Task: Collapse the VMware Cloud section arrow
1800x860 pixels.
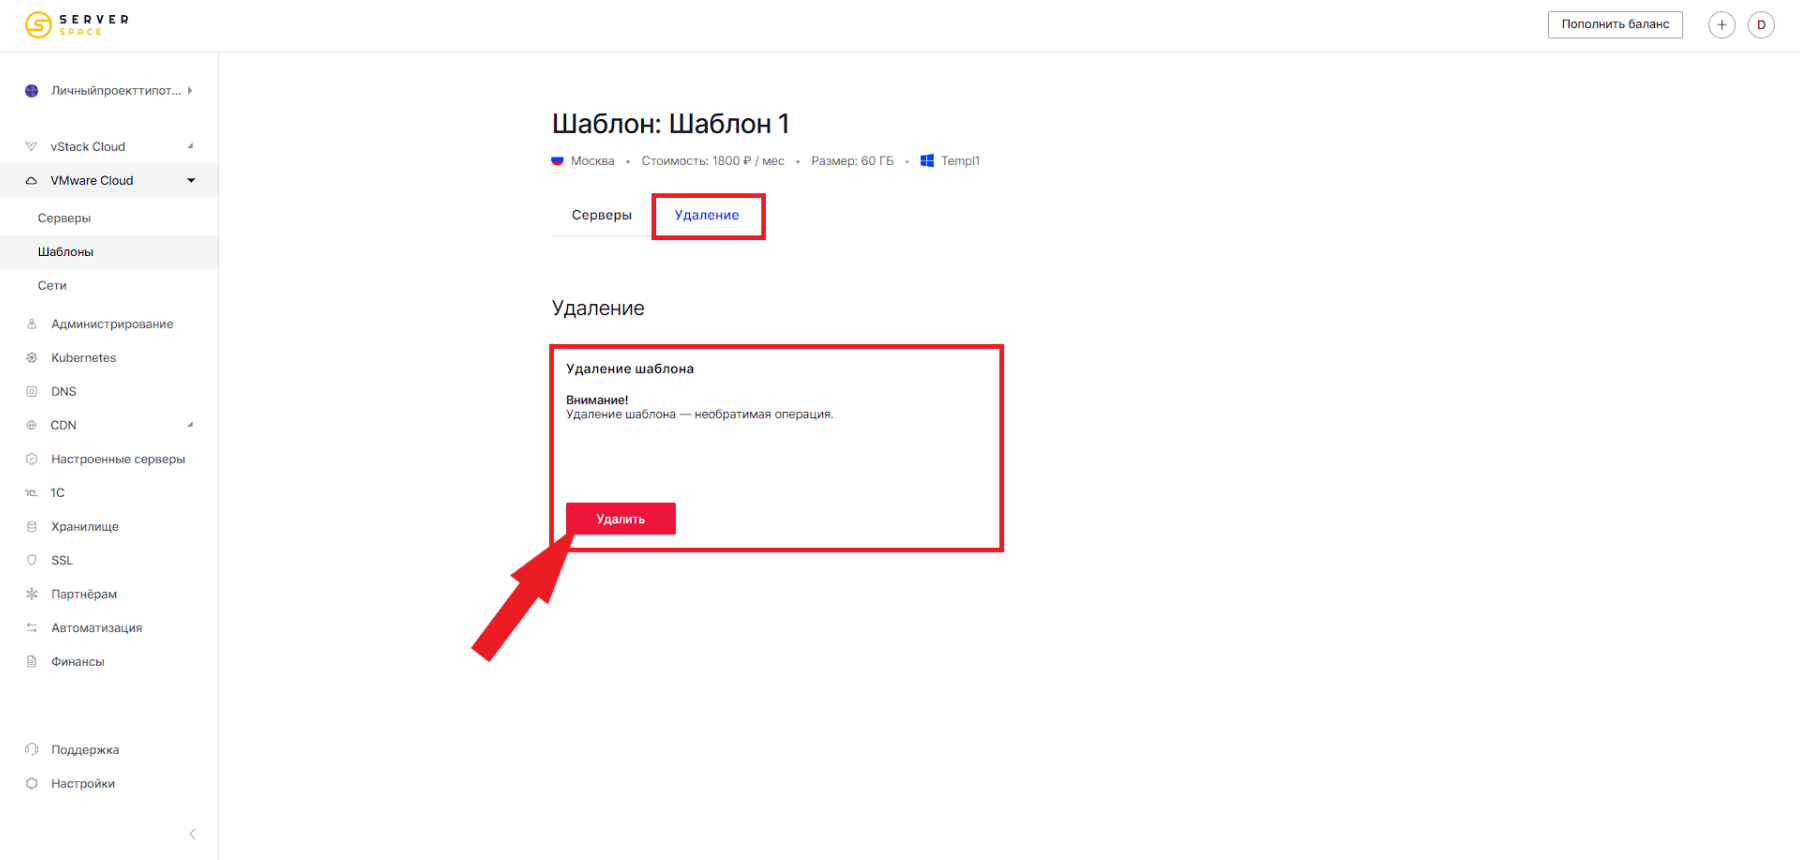Action: (191, 181)
